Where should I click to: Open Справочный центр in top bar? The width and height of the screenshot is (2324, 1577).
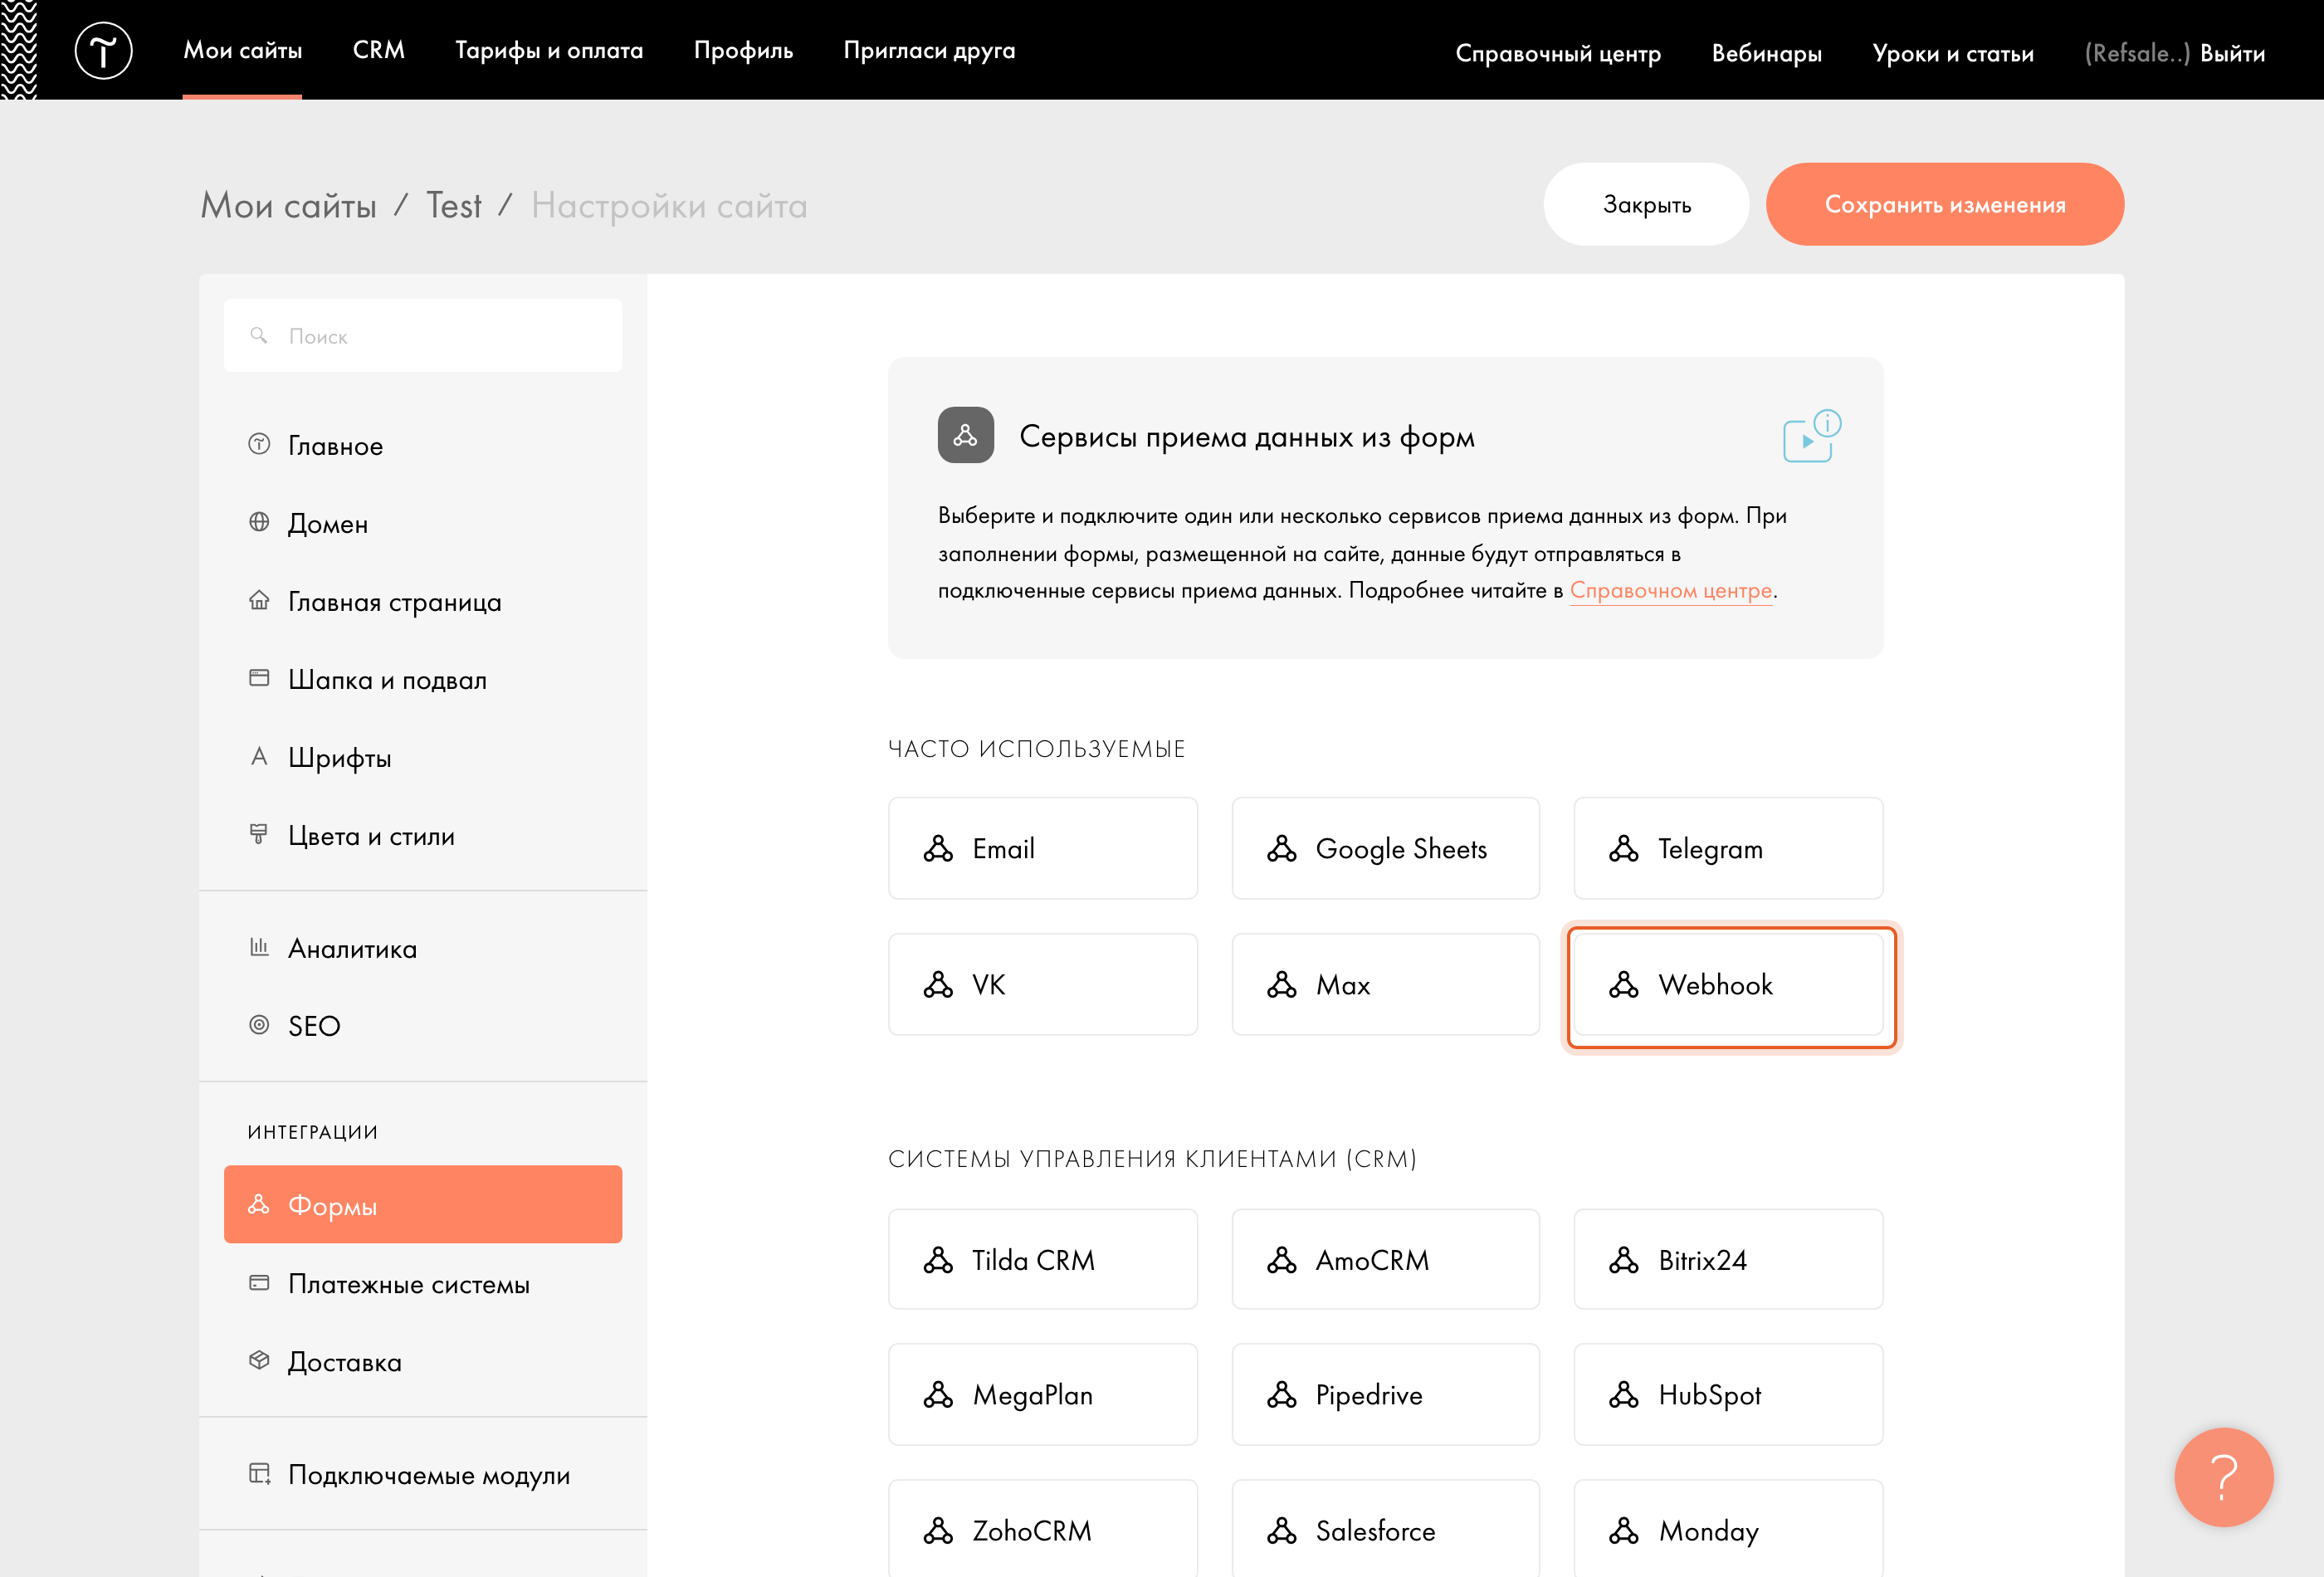pos(1558,53)
